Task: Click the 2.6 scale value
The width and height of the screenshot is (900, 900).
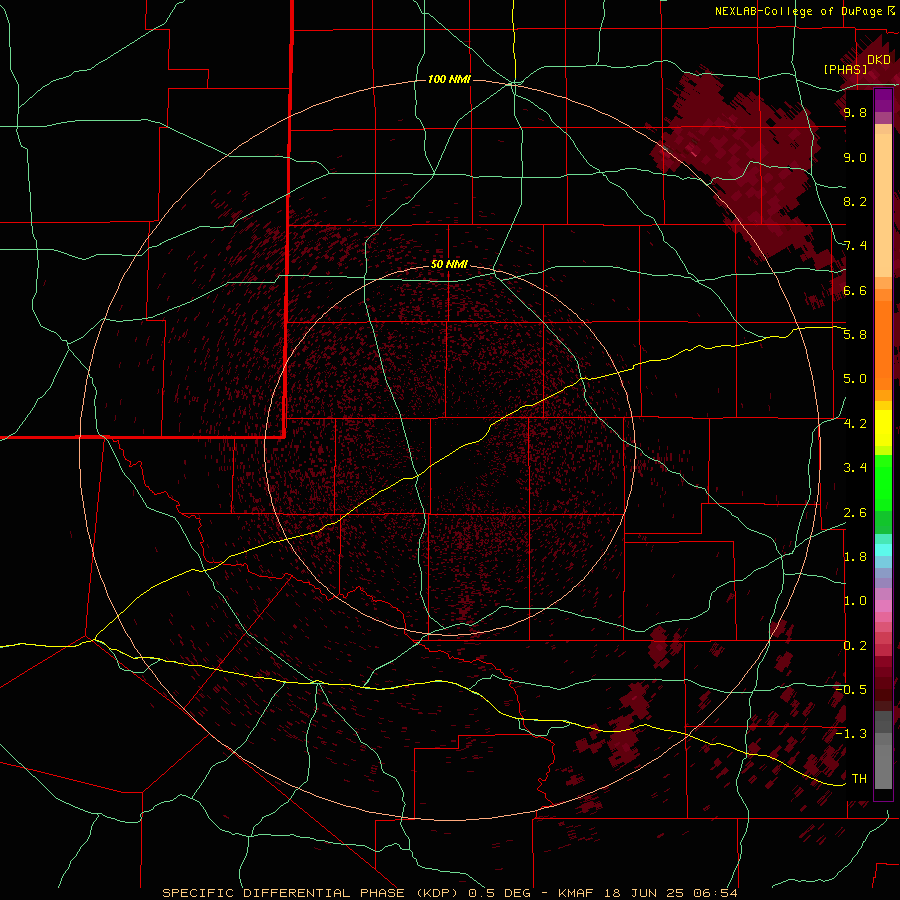Action: [855, 513]
